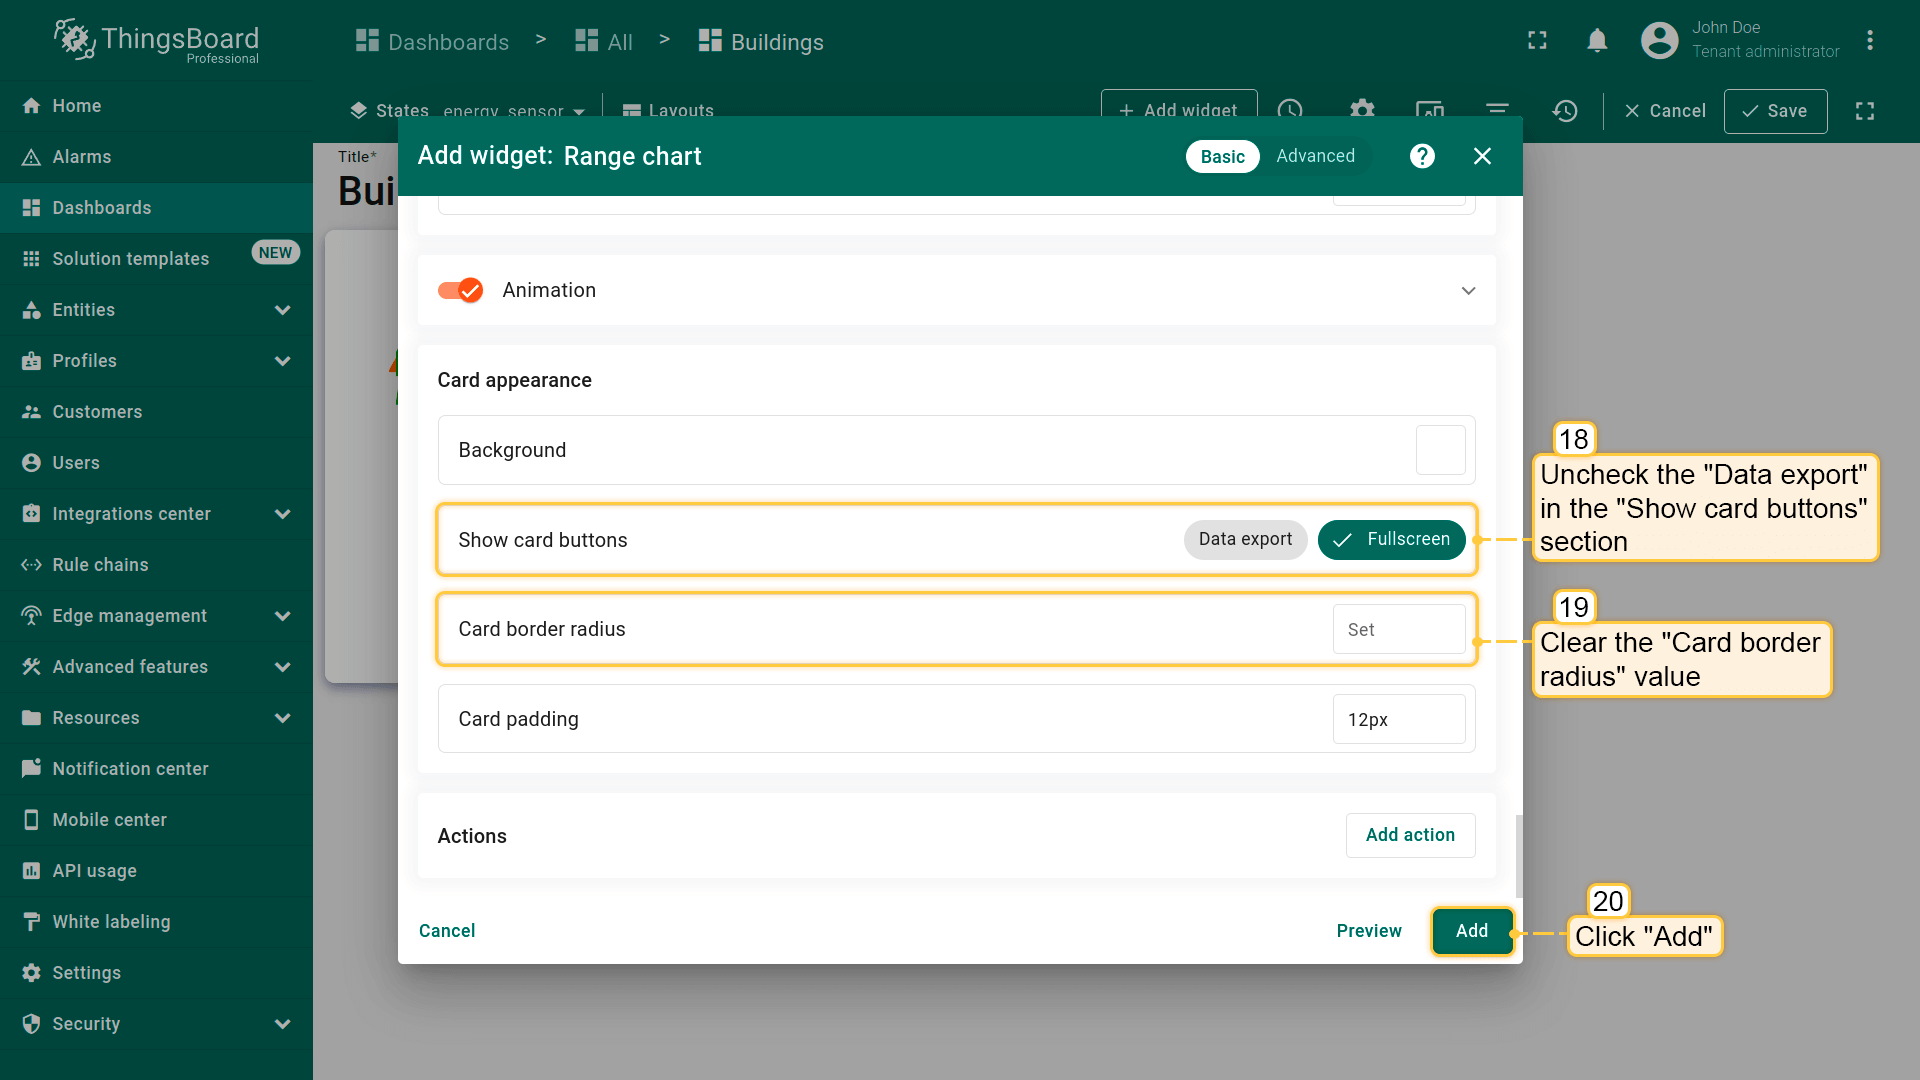The image size is (1920, 1080).
Task: Expand the Entities sidebar menu
Action: (282, 310)
